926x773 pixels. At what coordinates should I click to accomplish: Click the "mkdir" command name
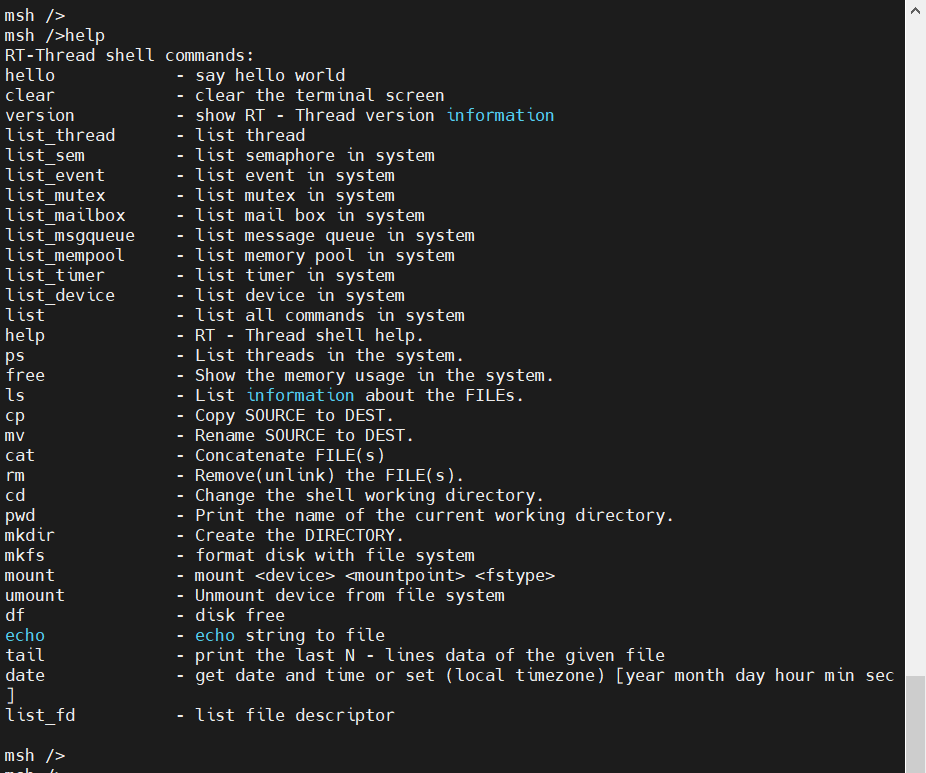click(30, 535)
